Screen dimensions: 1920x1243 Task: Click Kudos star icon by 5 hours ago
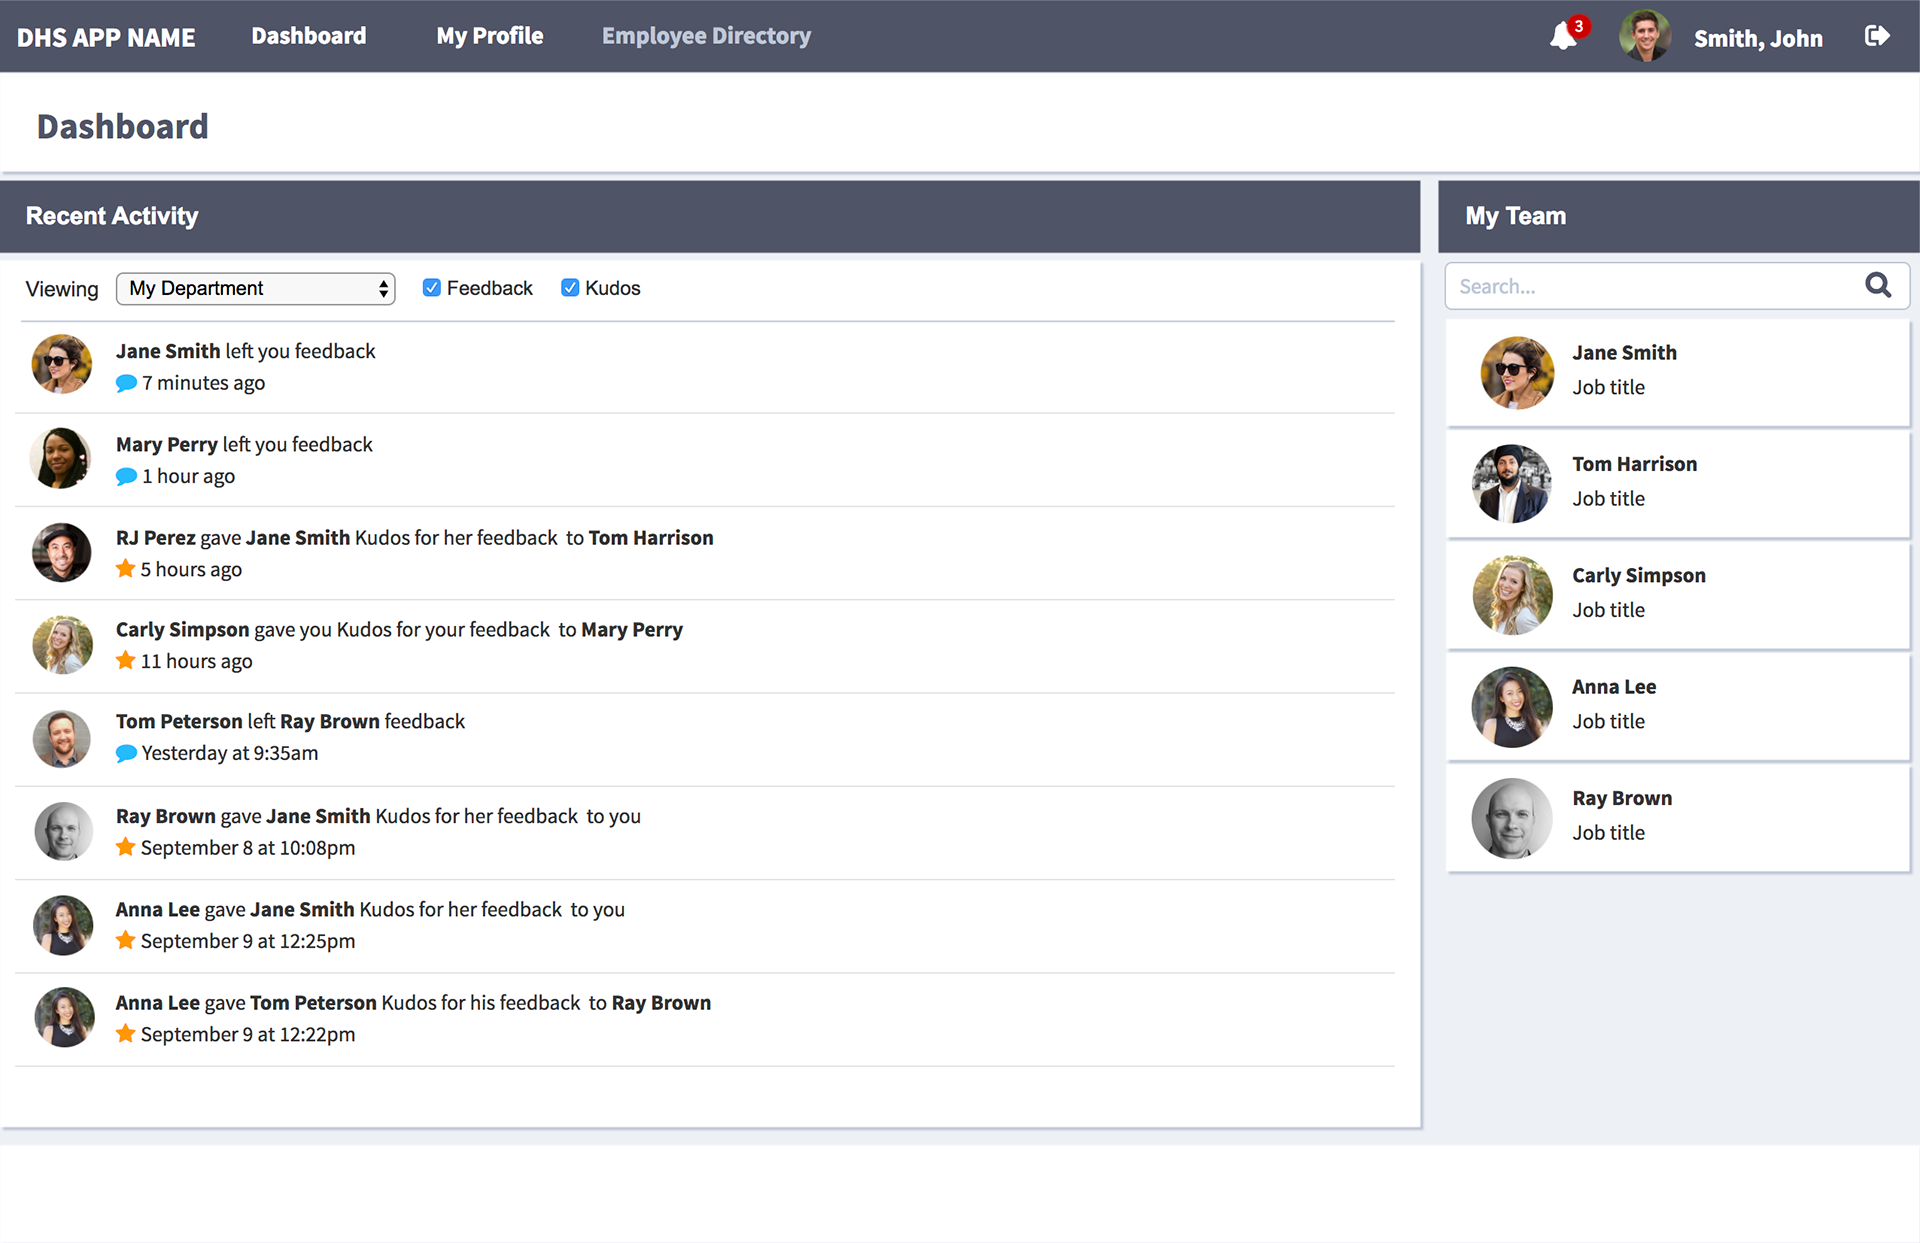[125, 569]
